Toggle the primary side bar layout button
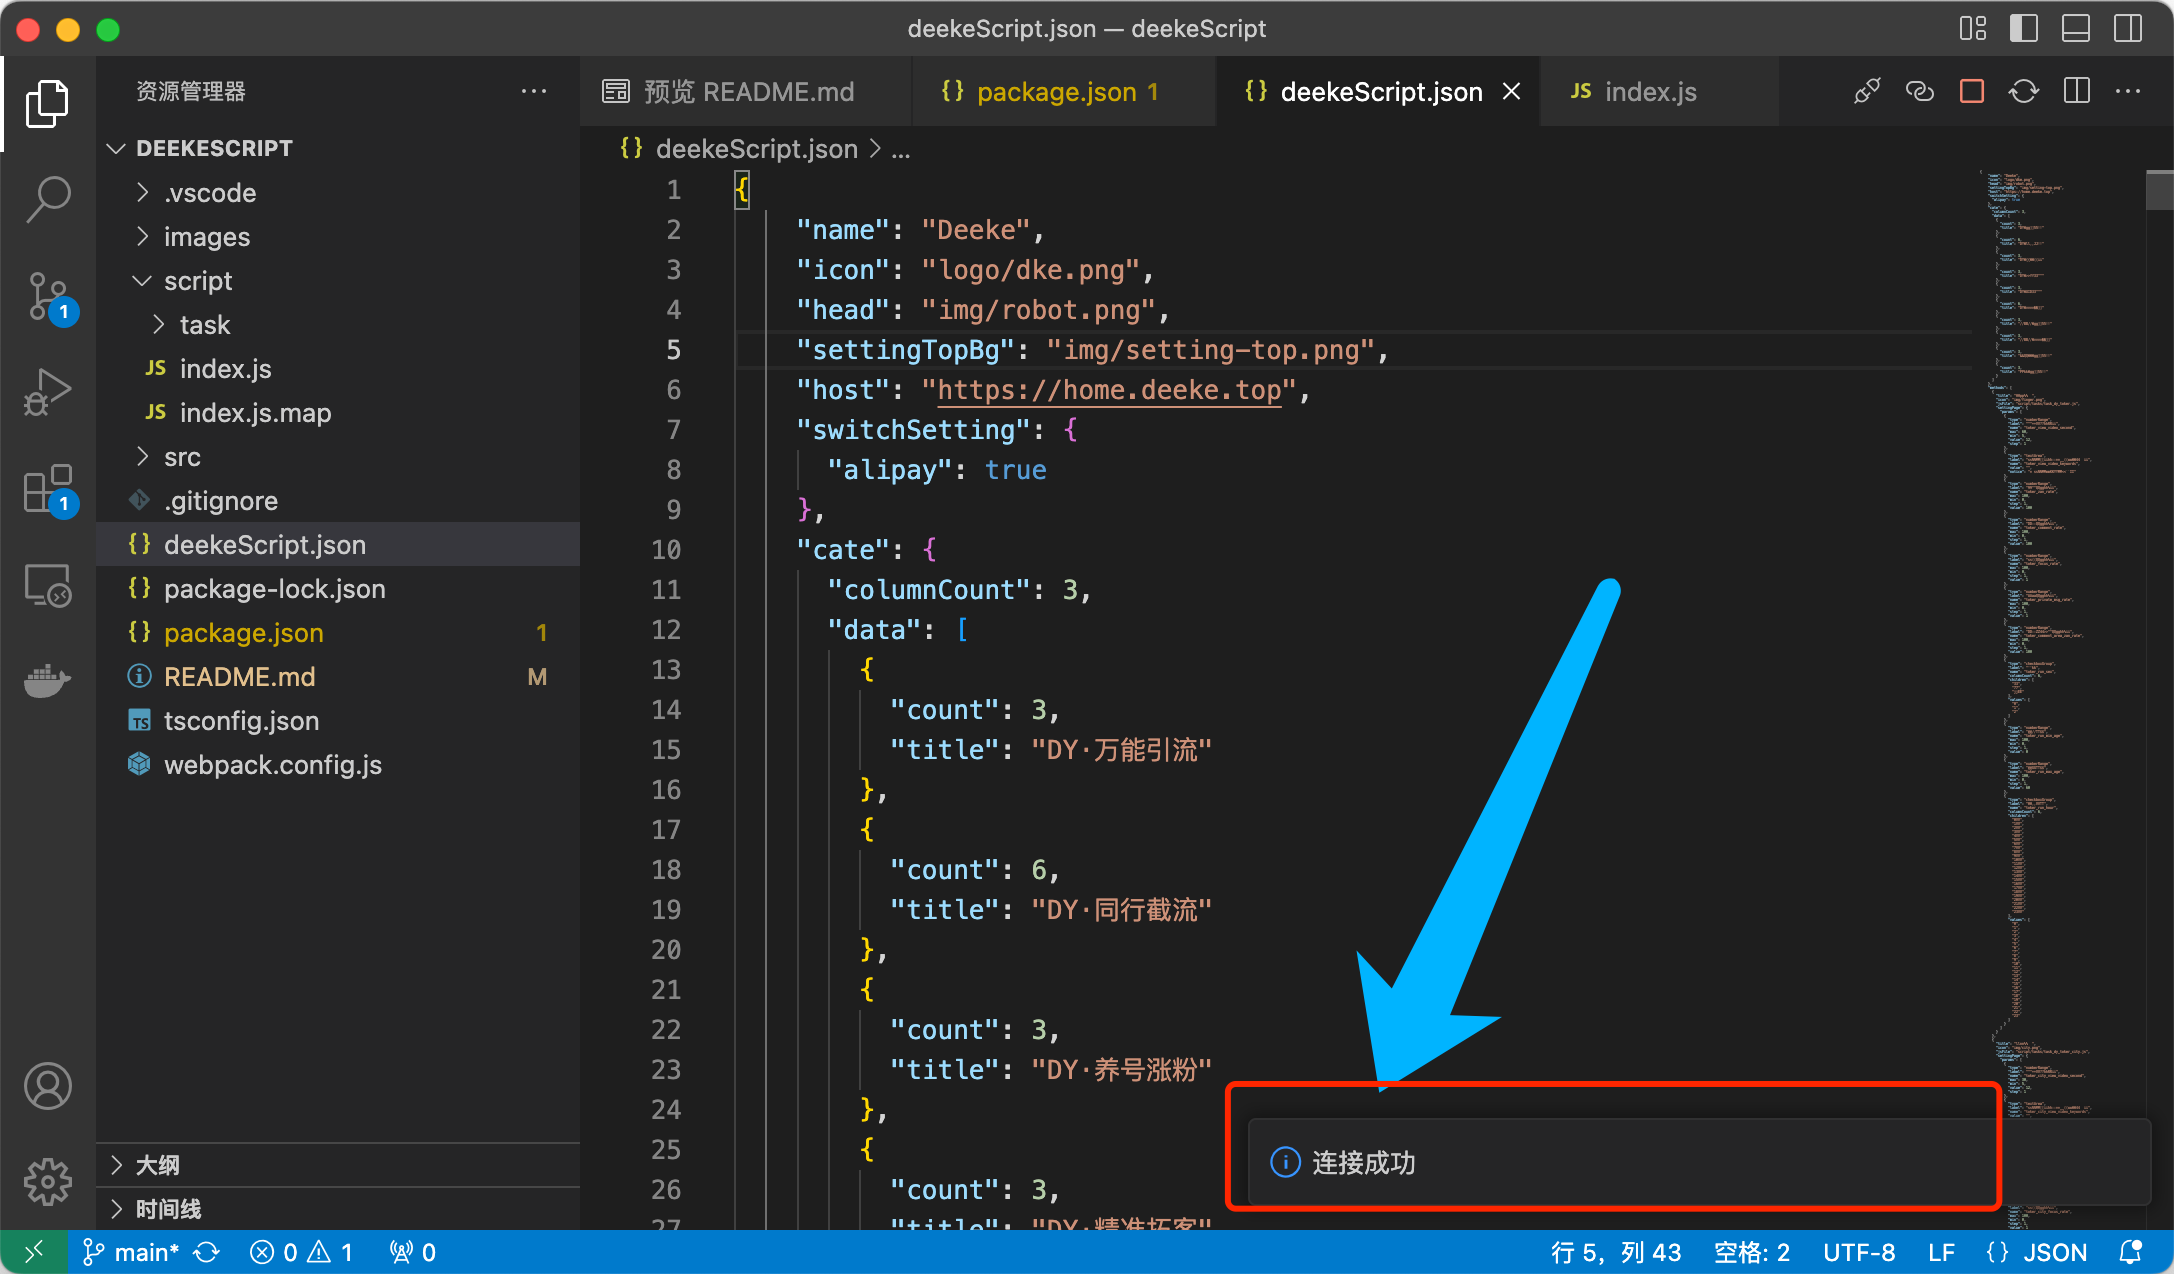 pyautogui.click(x=2023, y=28)
